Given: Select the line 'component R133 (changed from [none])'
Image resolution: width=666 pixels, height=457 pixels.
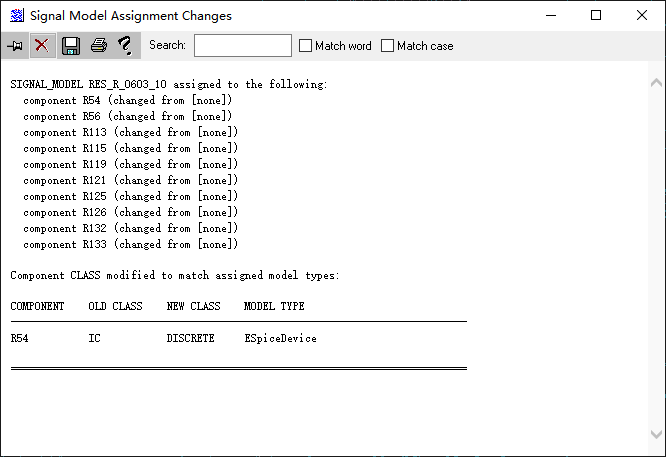Looking at the screenshot, I should click(x=130, y=245).
